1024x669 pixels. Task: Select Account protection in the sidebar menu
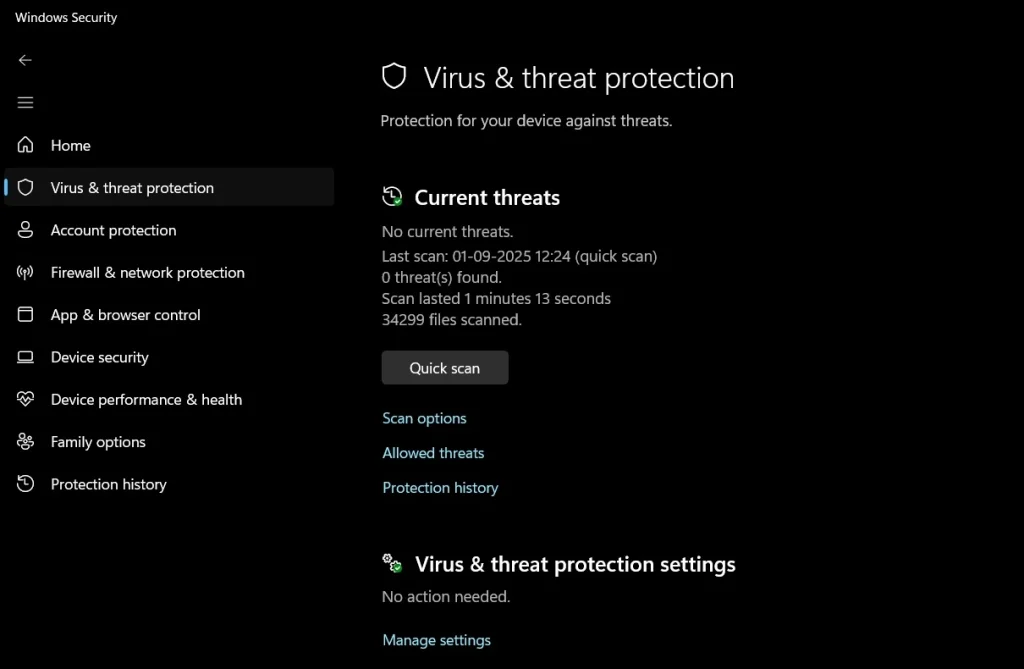coord(113,230)
